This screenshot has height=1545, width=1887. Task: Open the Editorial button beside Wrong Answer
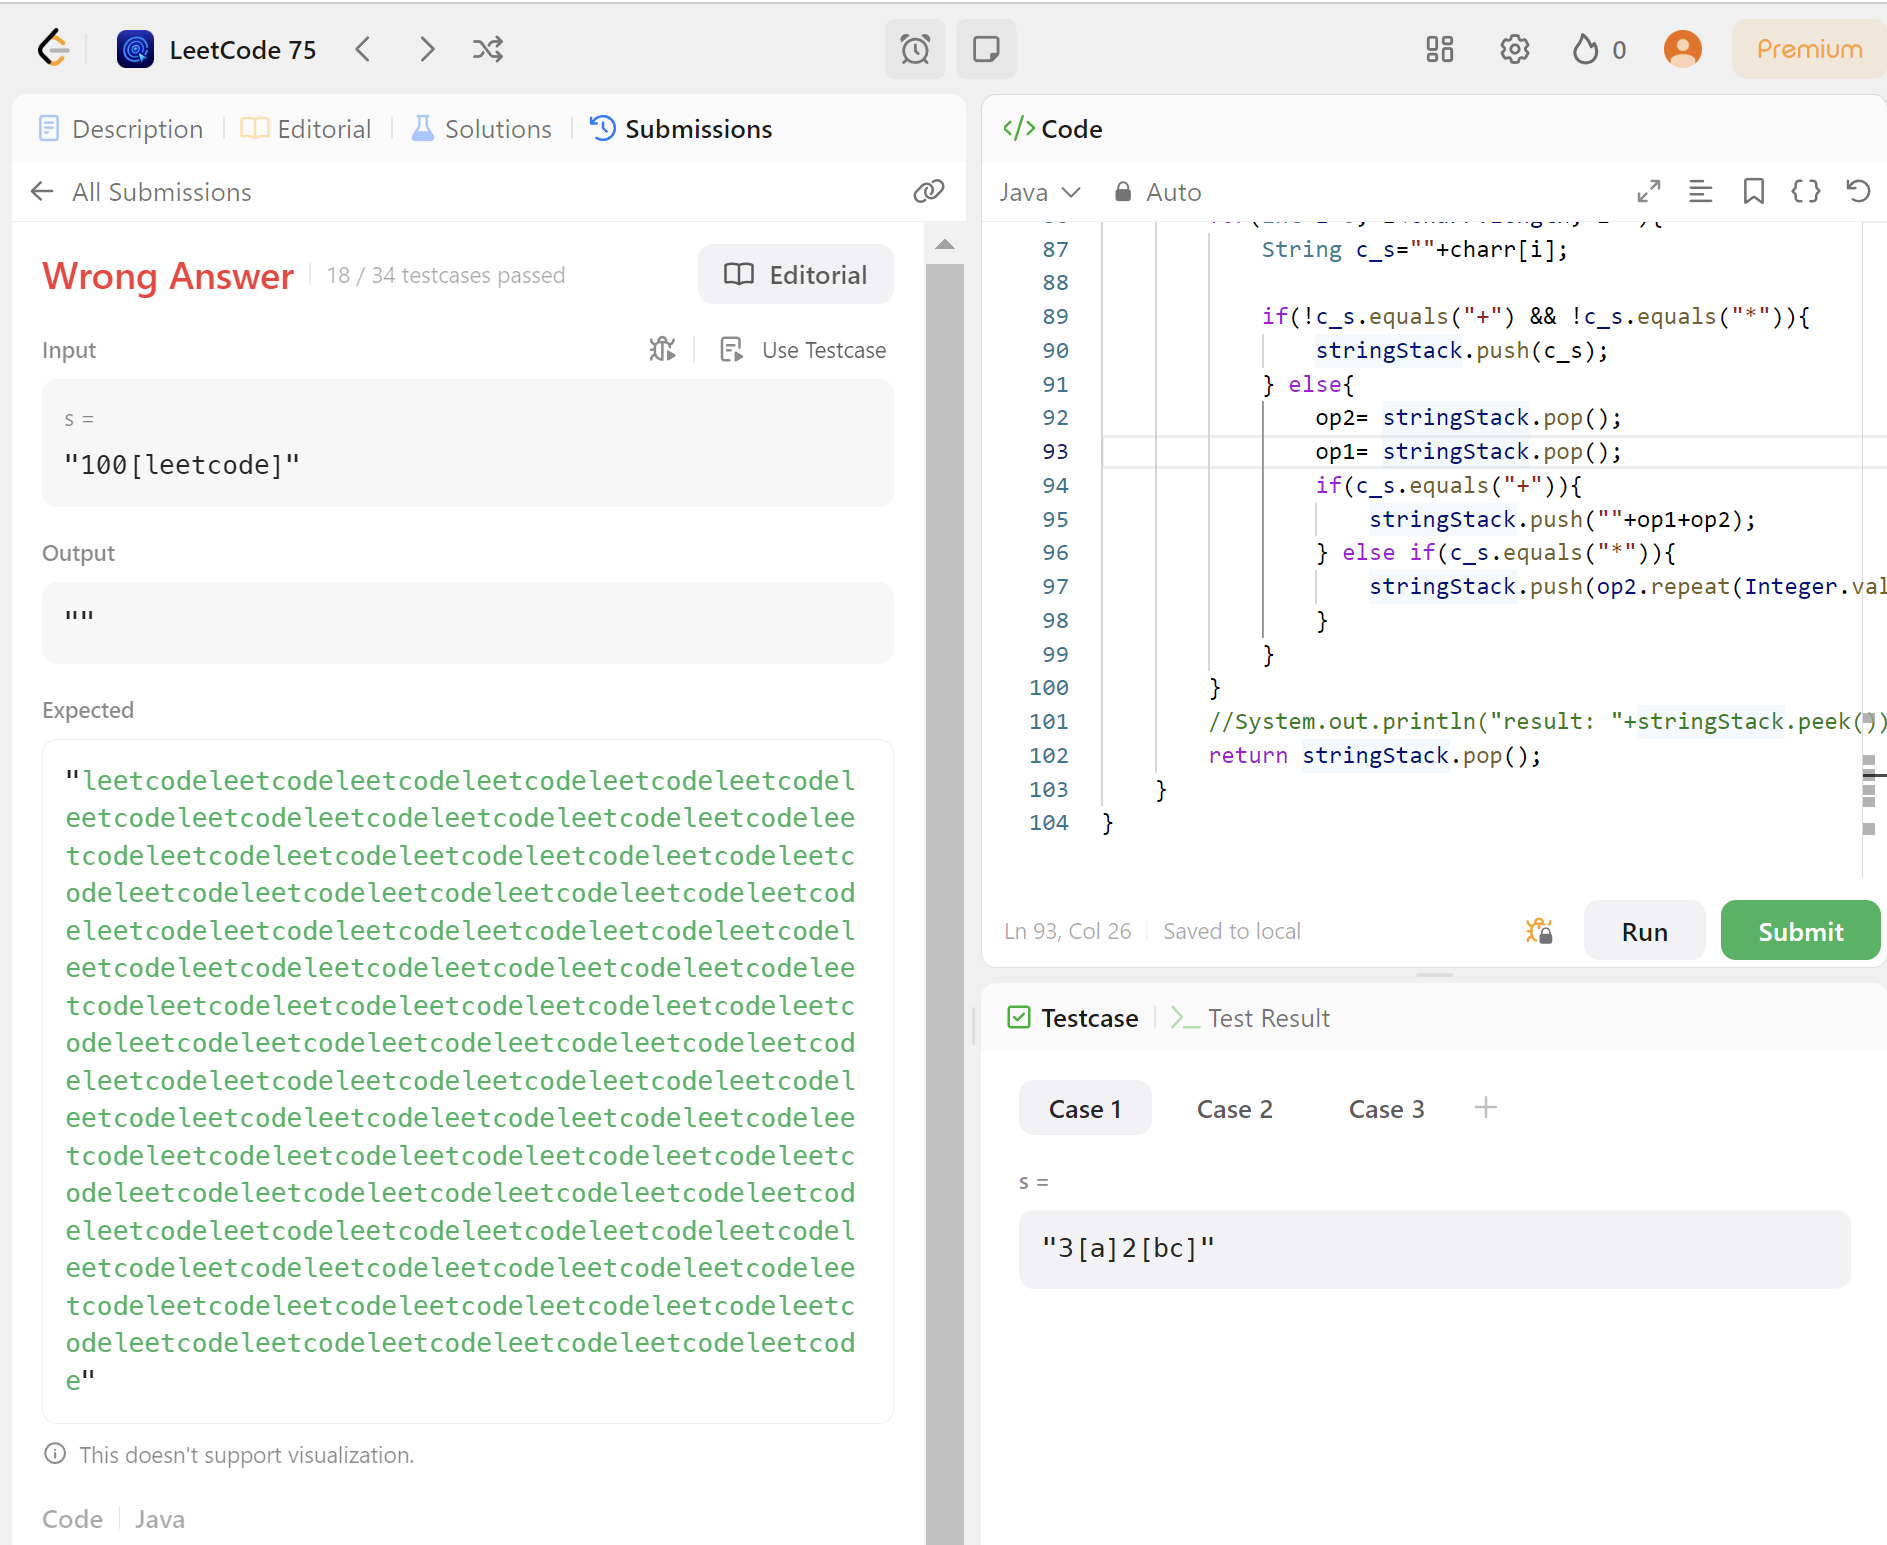tap(796, 275)
